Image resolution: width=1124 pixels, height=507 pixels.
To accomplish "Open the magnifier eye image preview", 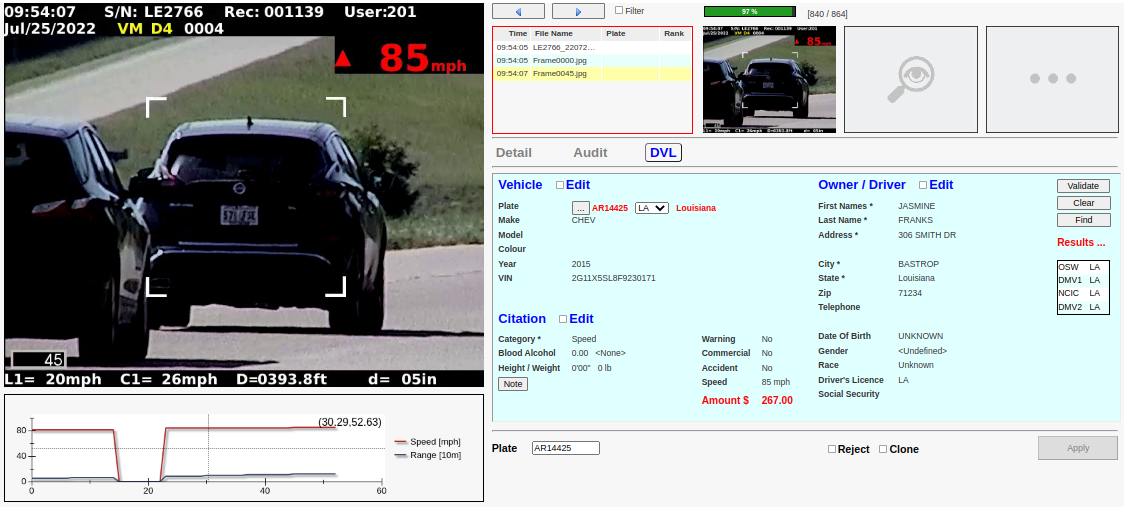I will [x=910, y=79].
